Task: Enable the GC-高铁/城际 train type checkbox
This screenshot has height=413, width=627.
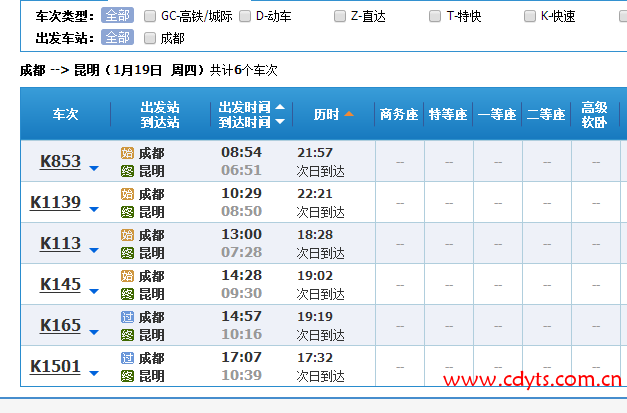Action: tap(150, 17)
